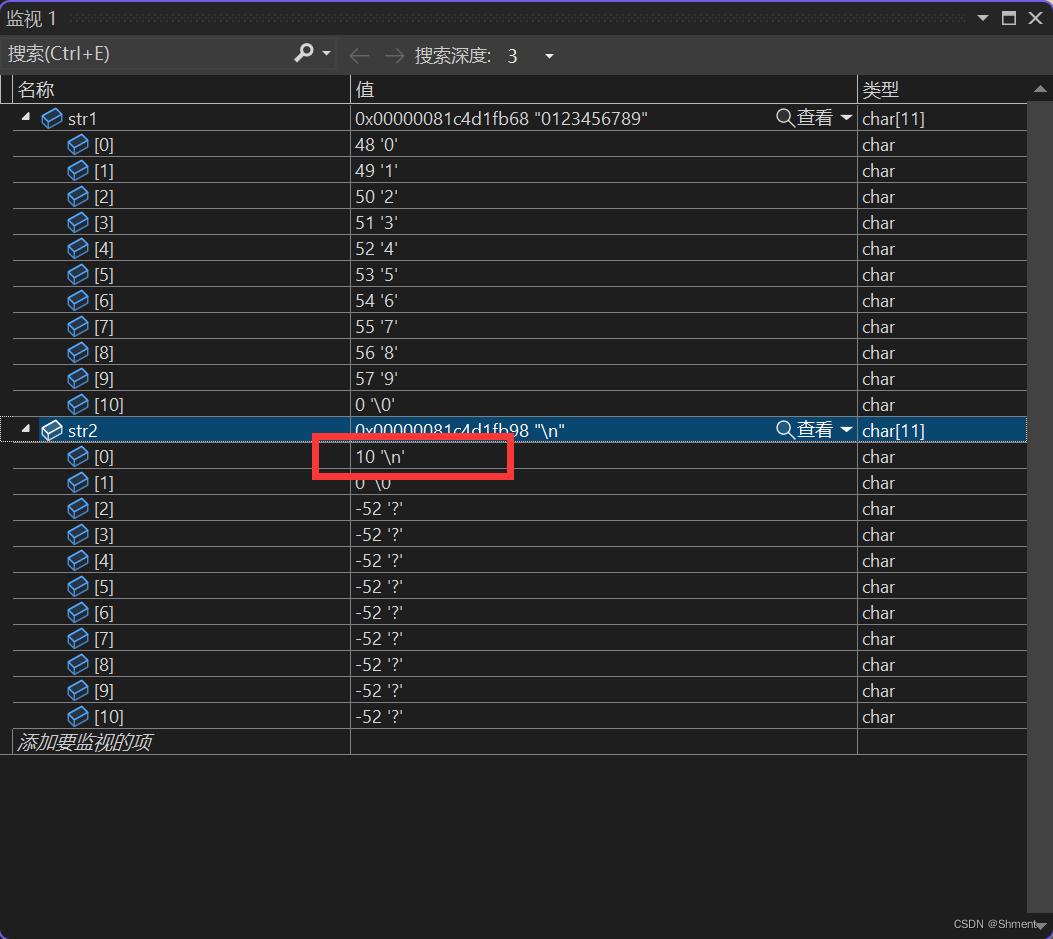The height and width of the screenshot is (939, 1053).
Task: Click the cube icon of str1 [0]
Action: 78,144
